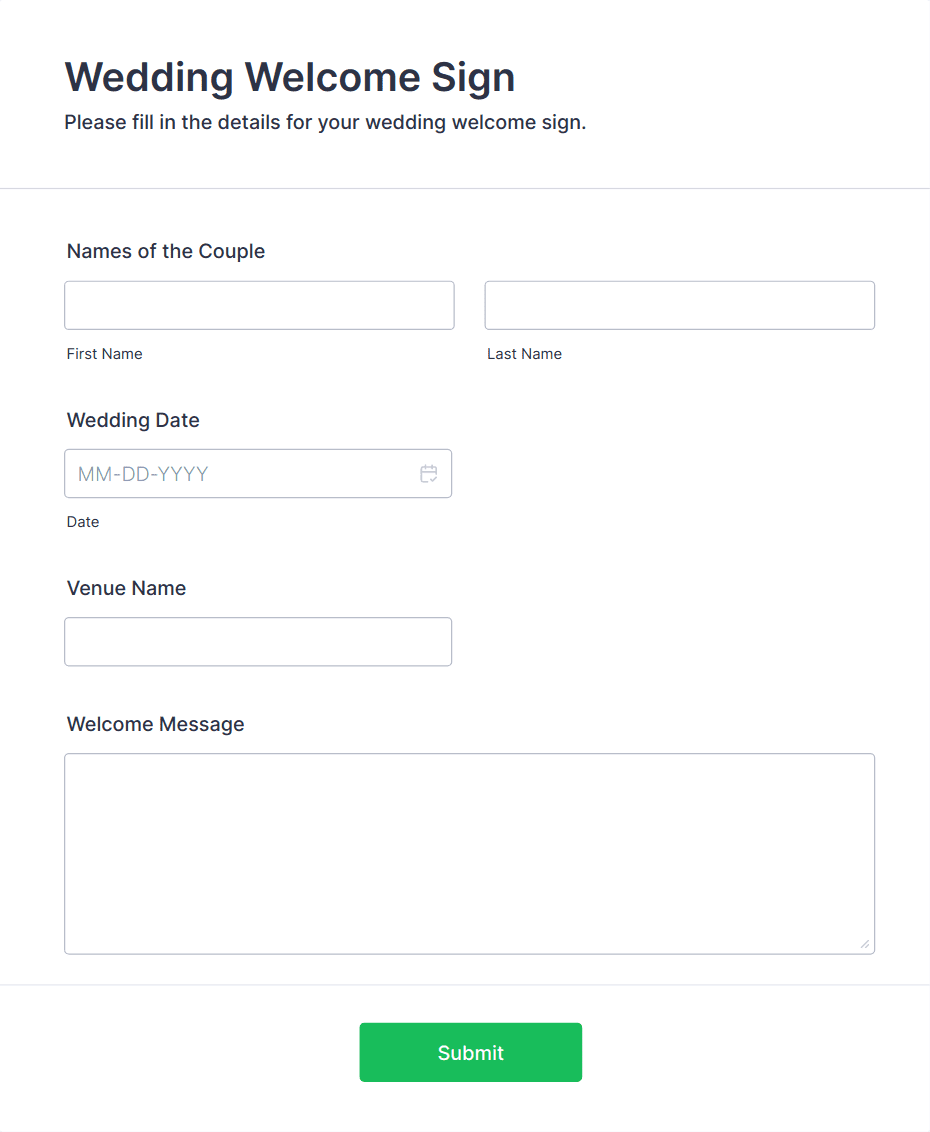Click the First Name helper label
This screenshot has height=1132, width=930.
[104, 353]
